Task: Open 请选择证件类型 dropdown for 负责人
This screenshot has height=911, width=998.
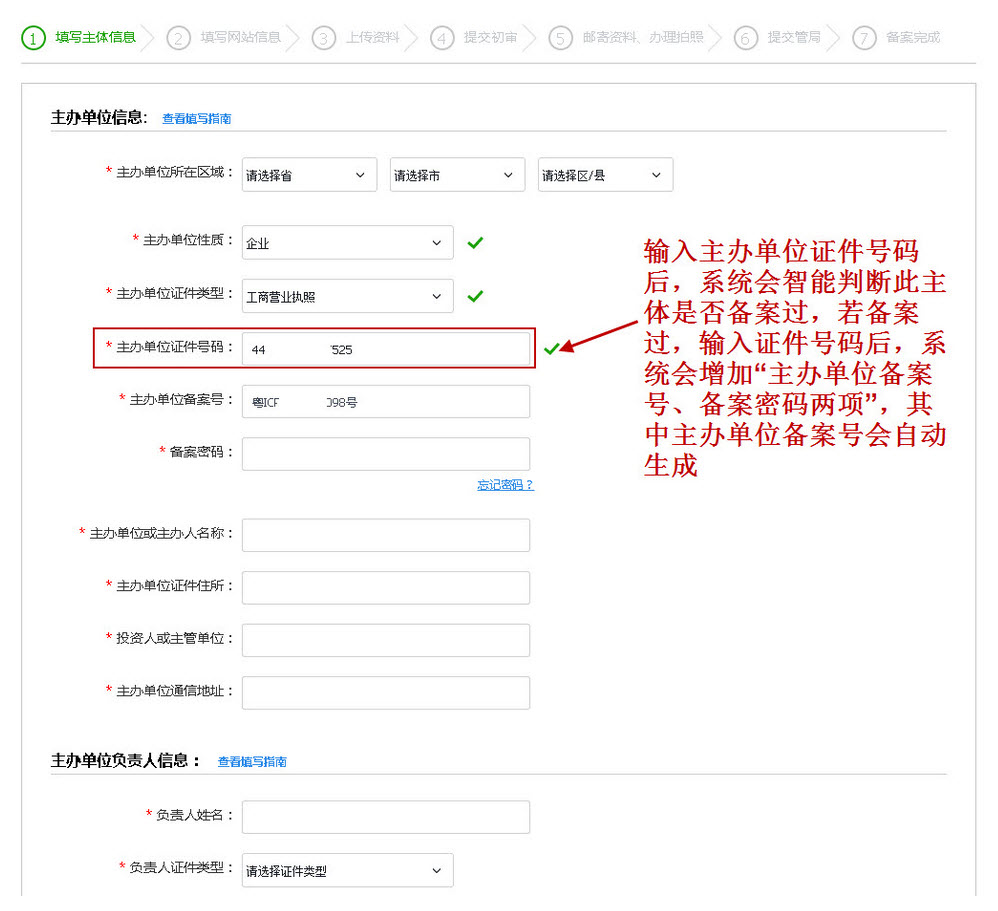Action: point(347,871)
